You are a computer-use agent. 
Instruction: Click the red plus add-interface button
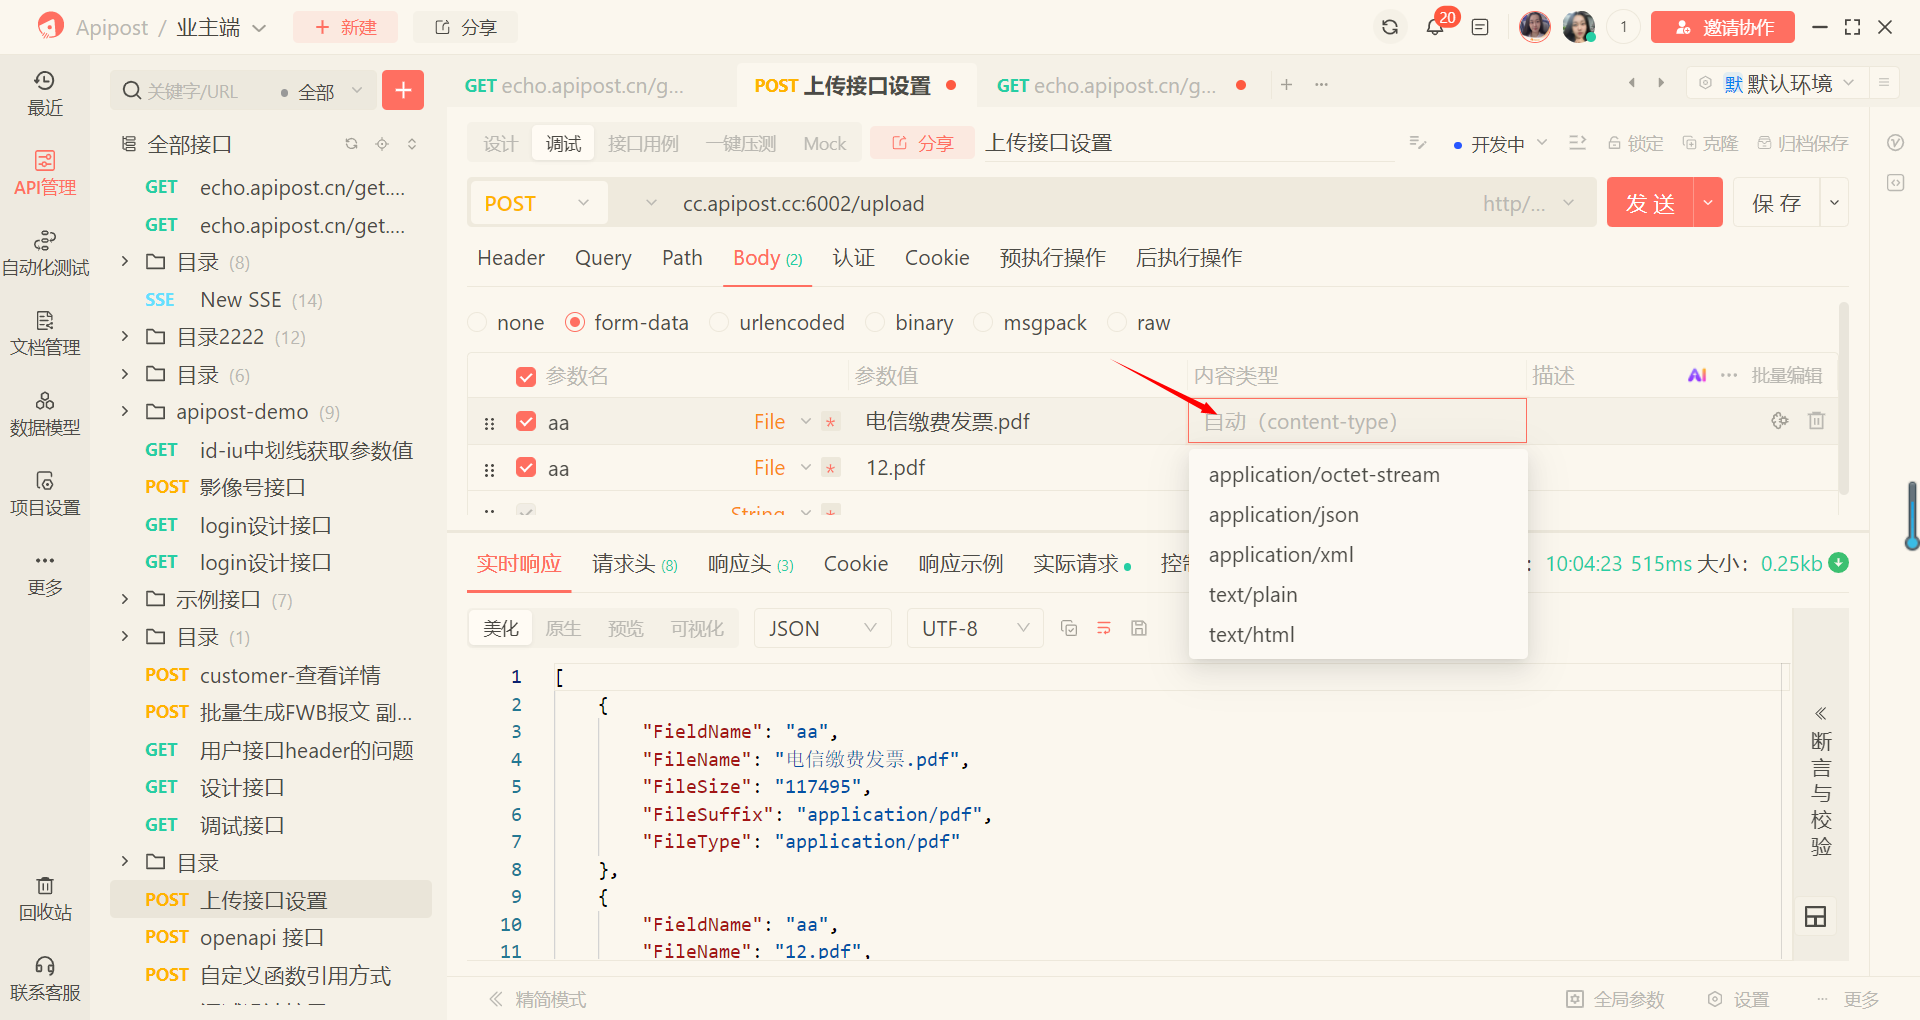click(403, 90)
